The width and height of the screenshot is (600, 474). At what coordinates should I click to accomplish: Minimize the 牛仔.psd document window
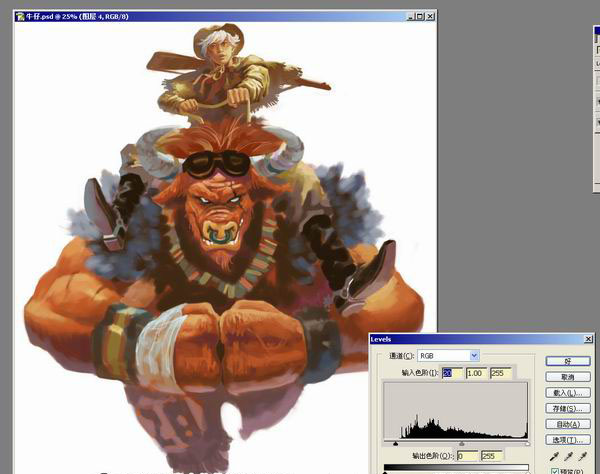tap(411, 16)
